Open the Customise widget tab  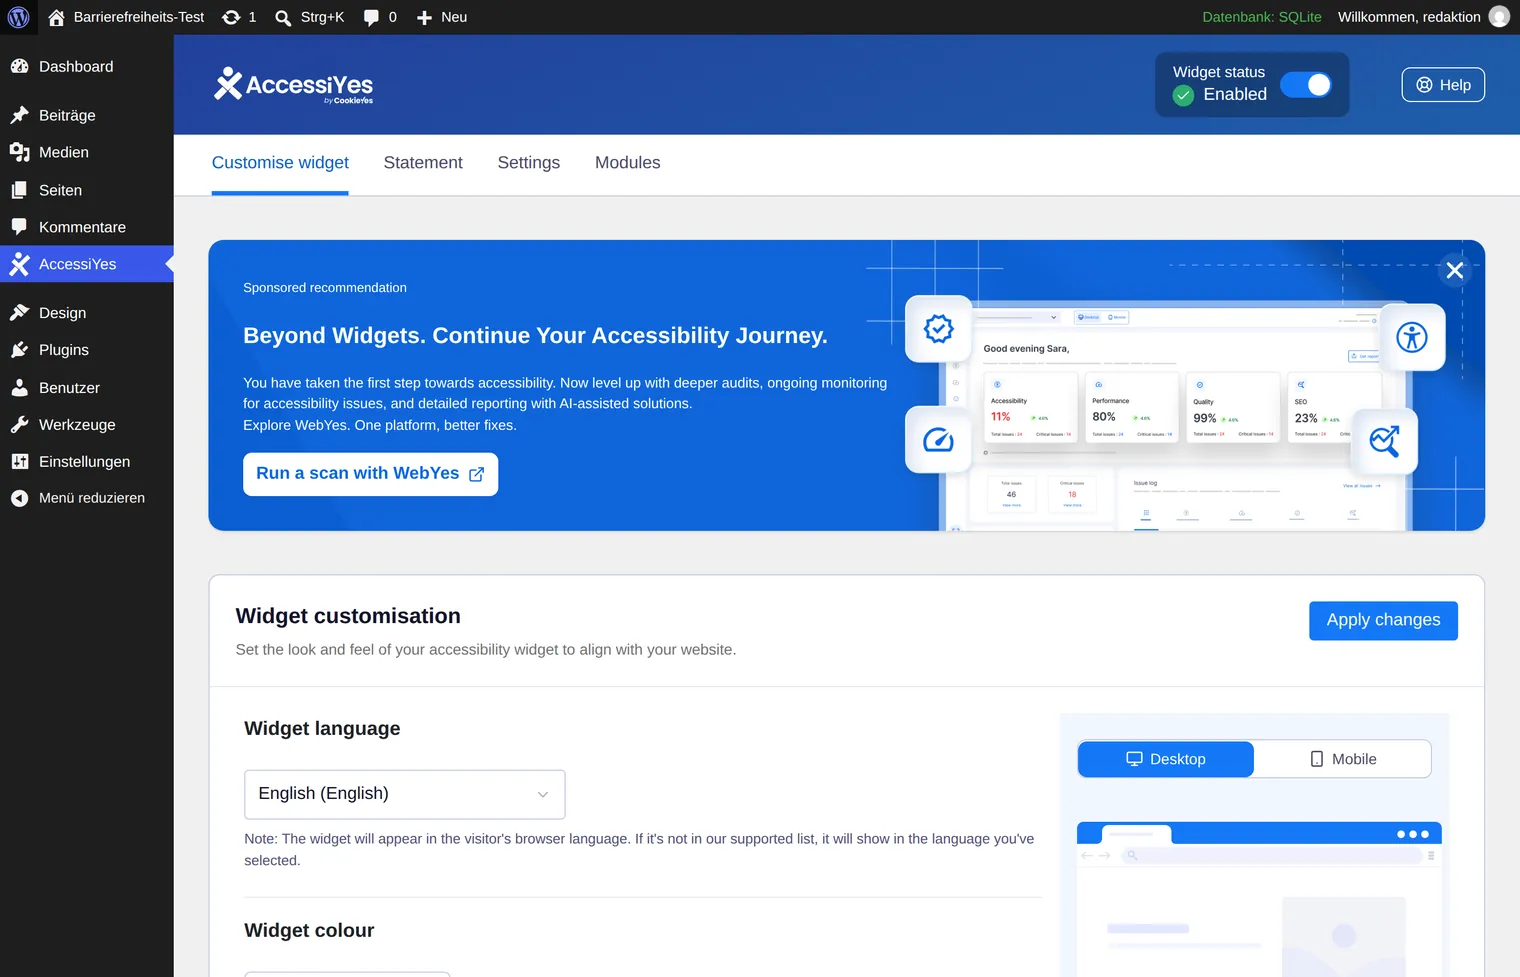[x=280, y=163]
